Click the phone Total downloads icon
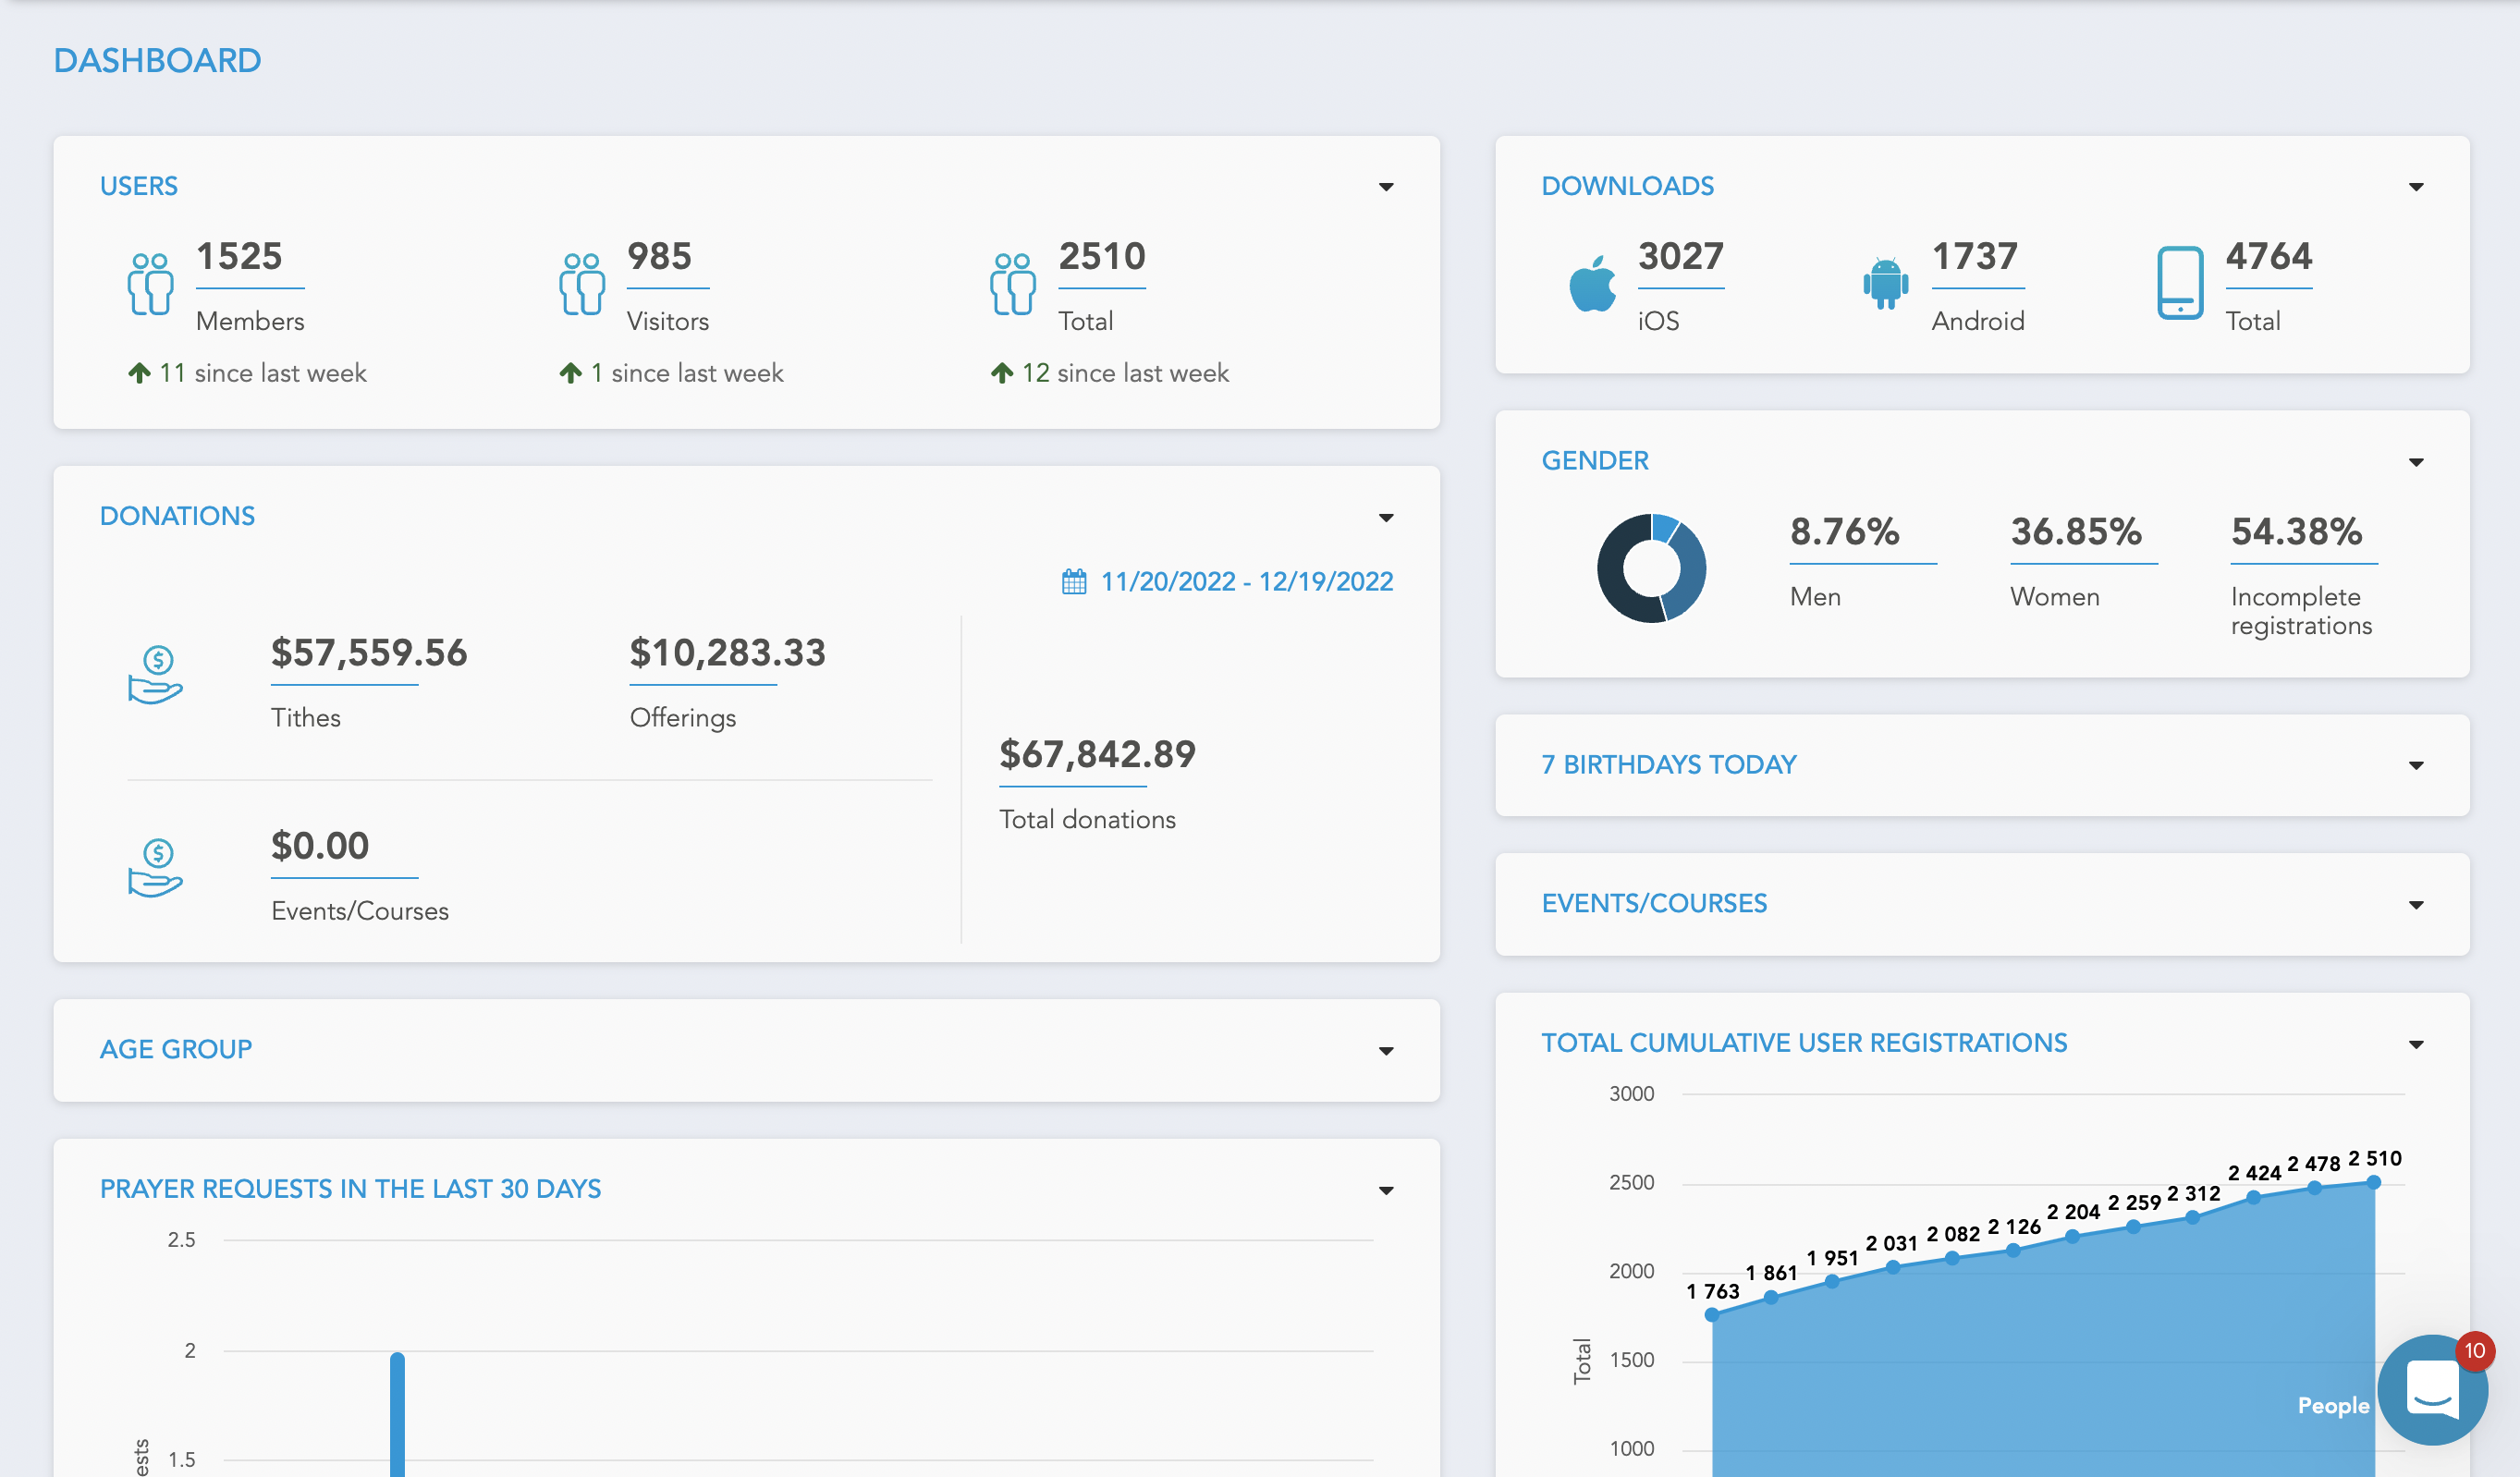Image resolution: width=2520 pixels, height=1477 pixels. (x=2180, y=283)
